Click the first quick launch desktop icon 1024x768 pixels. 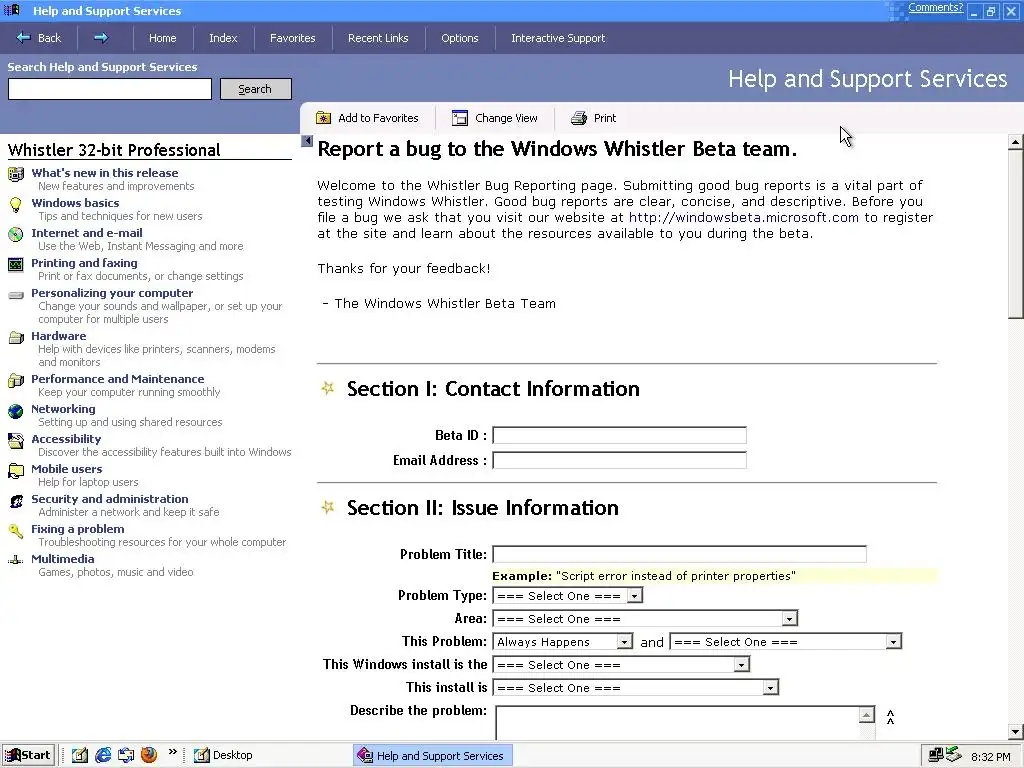[80, 755]
